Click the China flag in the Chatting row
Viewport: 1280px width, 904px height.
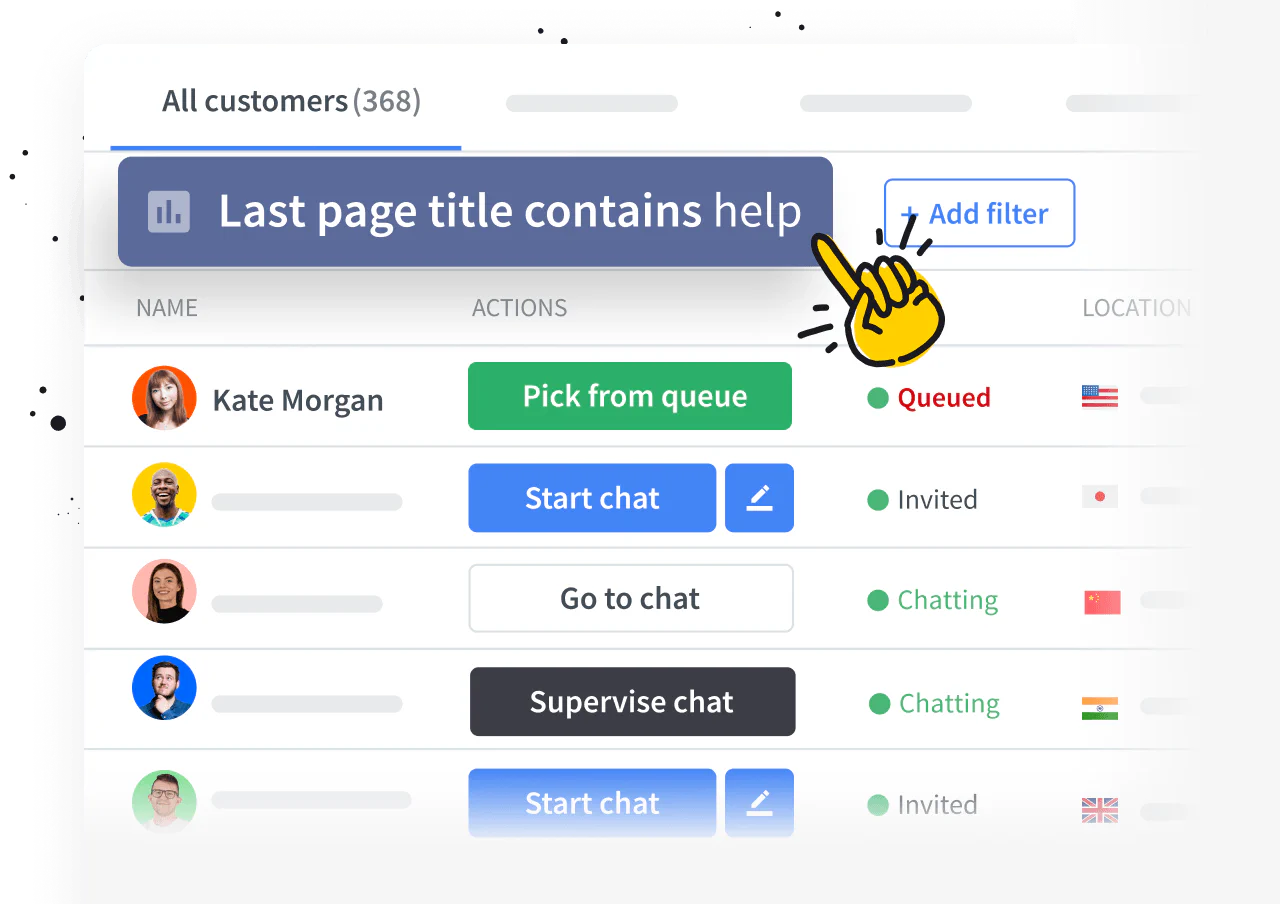tap(1099, 599)
